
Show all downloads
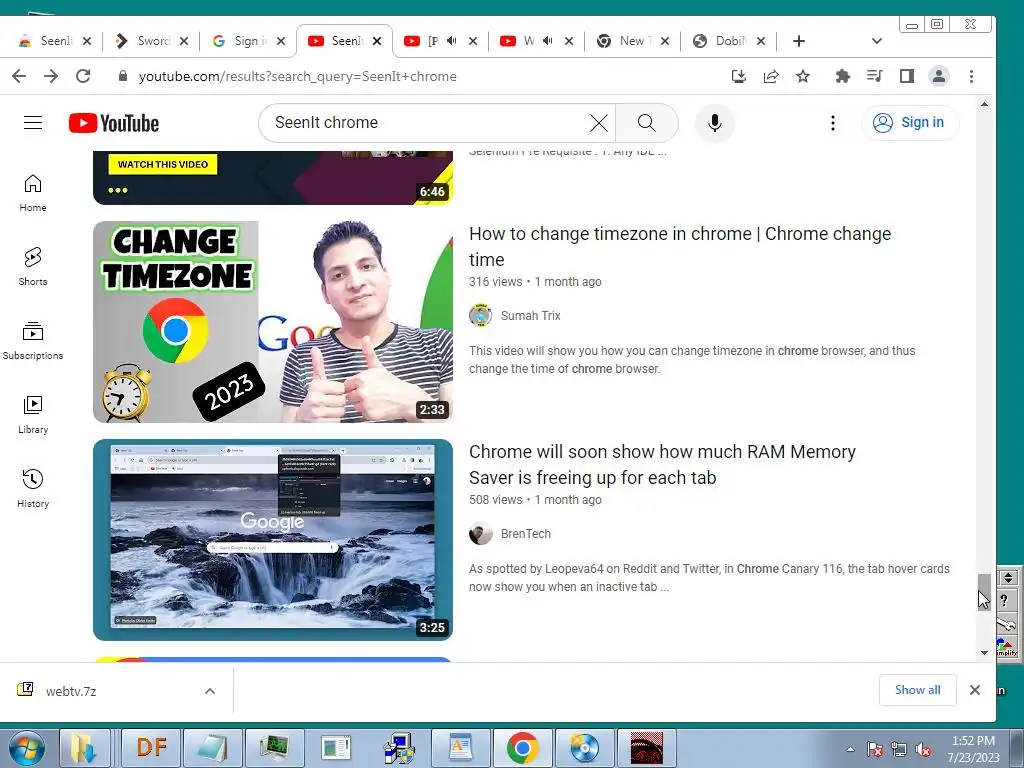coord(918,690)
